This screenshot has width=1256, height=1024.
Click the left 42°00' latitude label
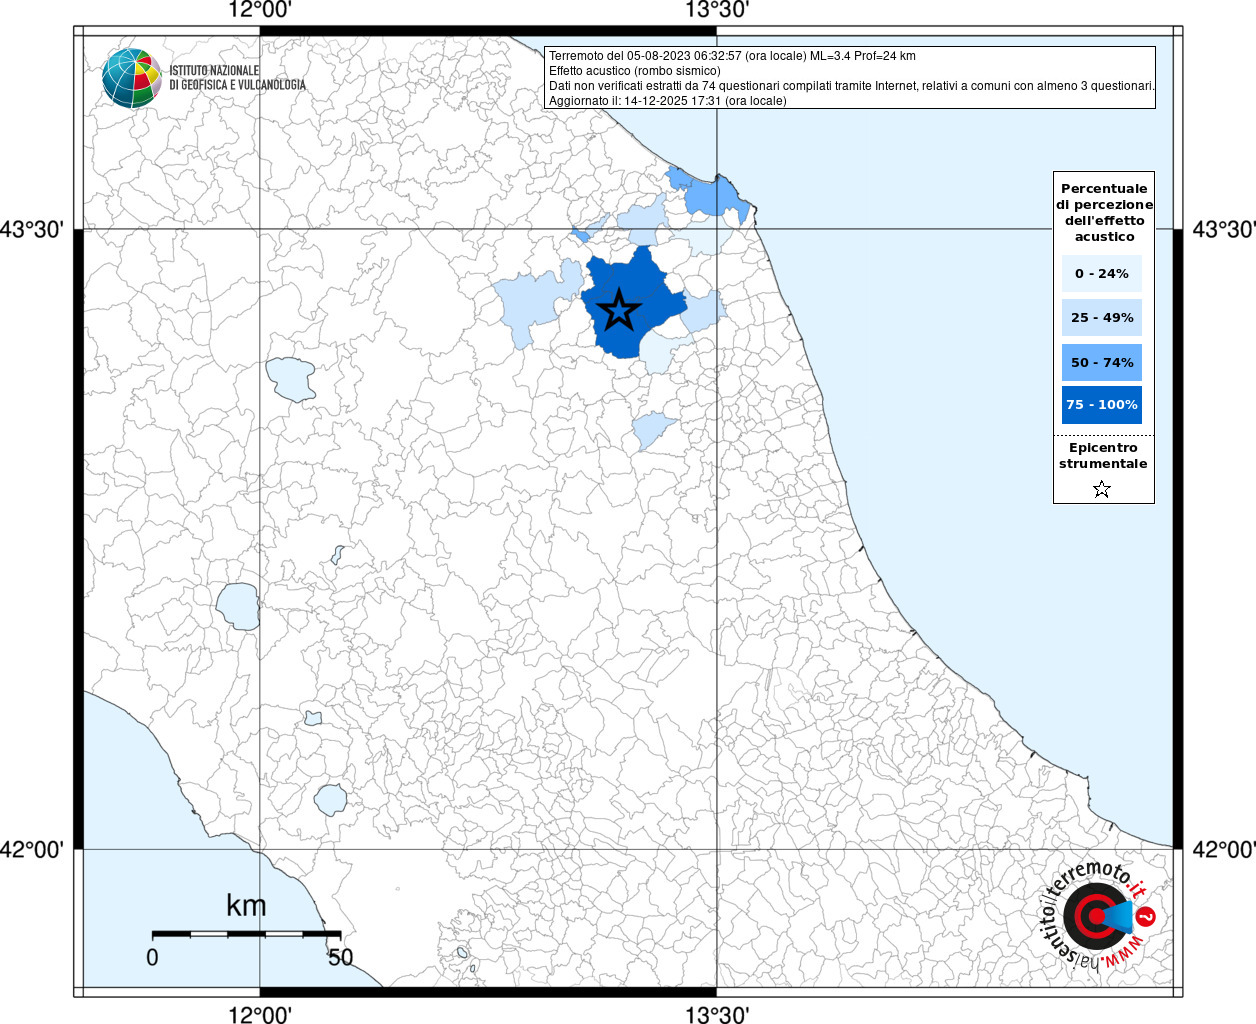[x=32, y=849]
